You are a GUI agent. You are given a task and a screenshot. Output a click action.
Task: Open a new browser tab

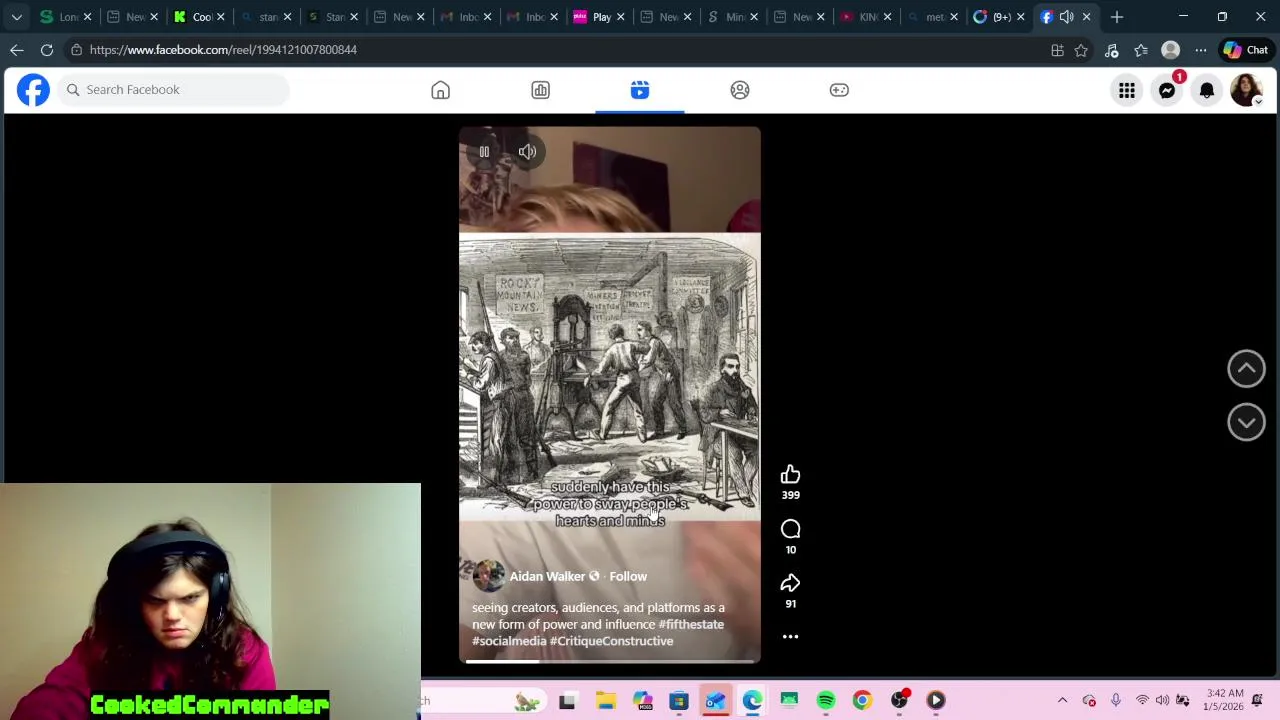coord(1117,17)
